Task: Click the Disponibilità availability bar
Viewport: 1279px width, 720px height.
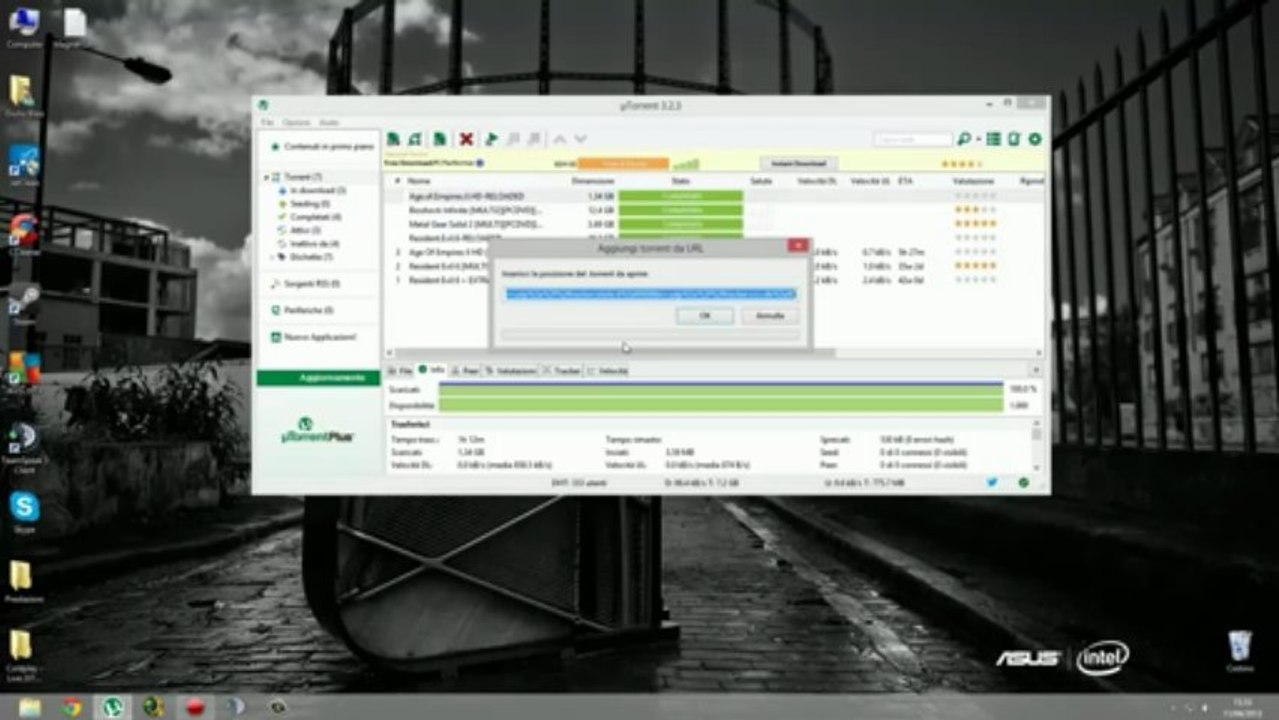Action: [x=720, y=405]
